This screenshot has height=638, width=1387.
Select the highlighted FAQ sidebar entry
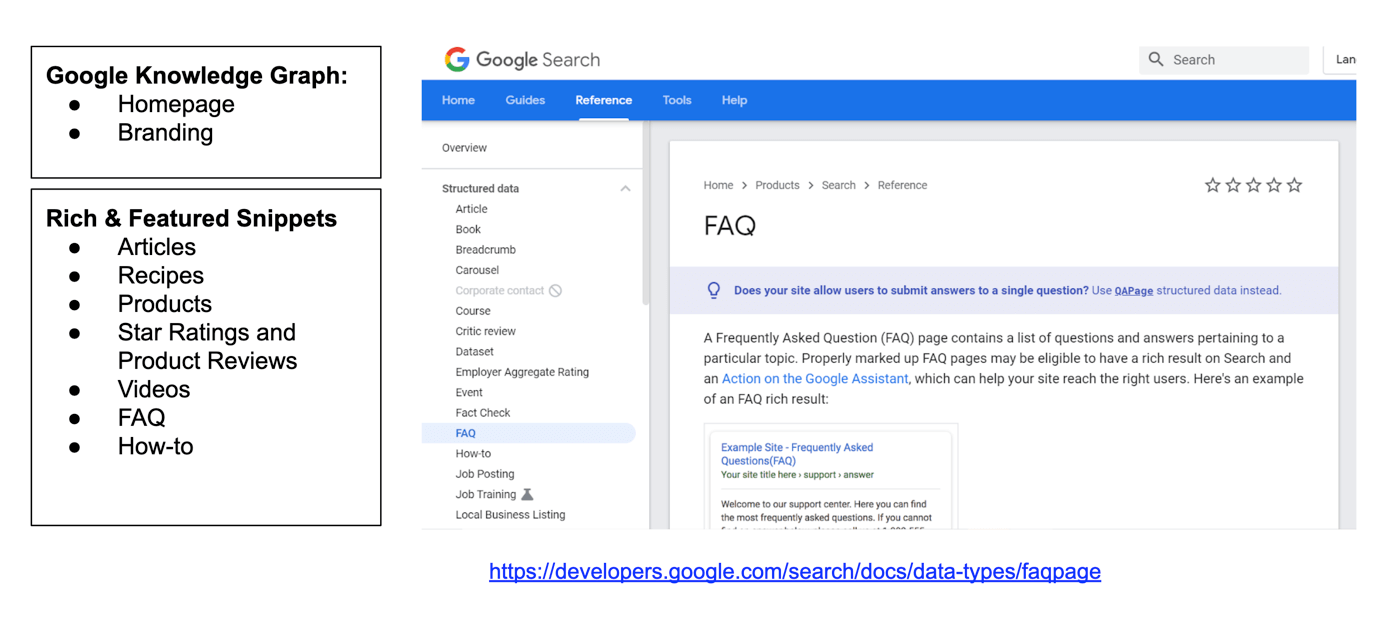click(x=528, y=433)
